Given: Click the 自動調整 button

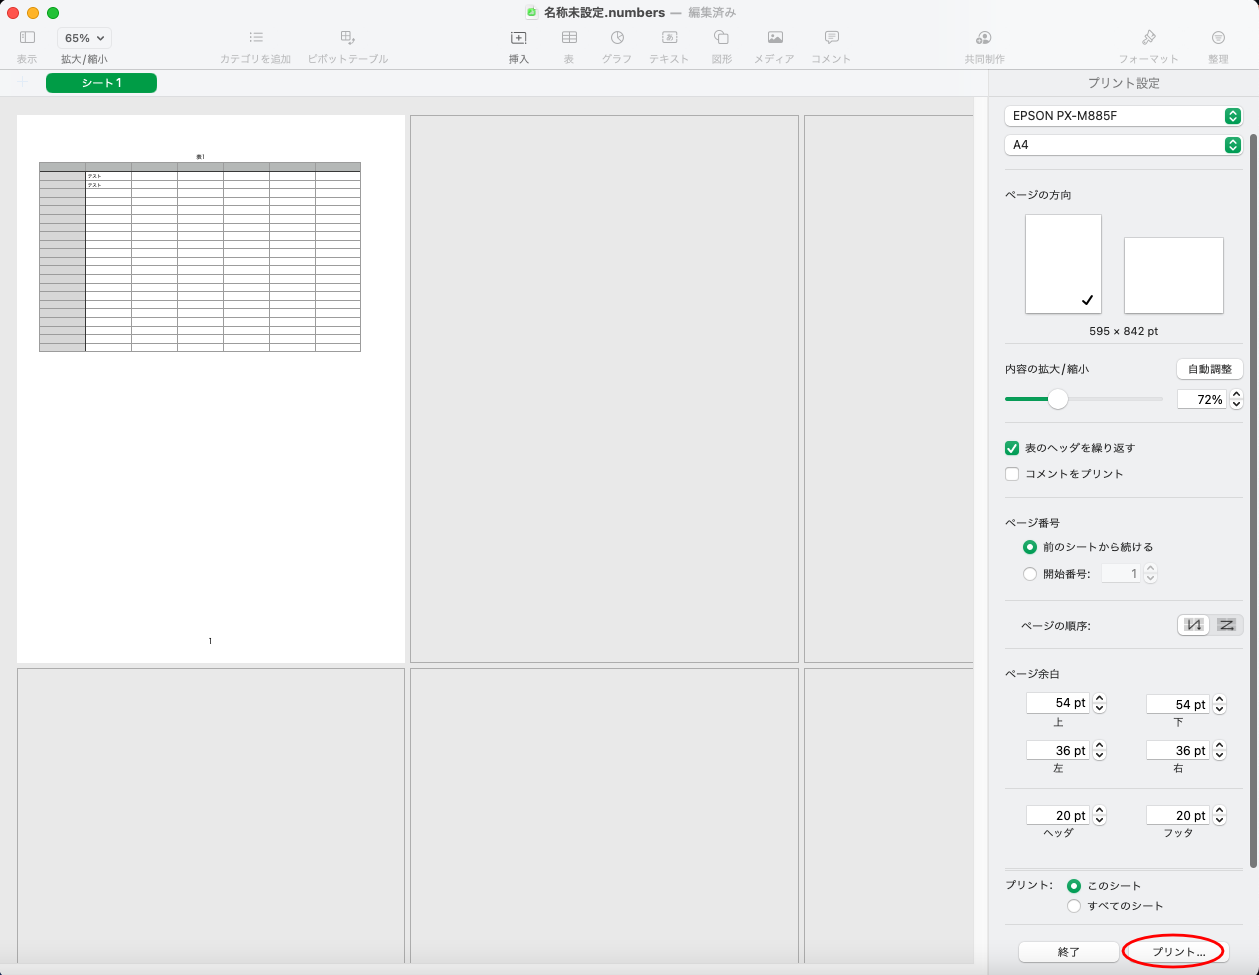Looking at the screenshot, I should (x=1209, y=369).
